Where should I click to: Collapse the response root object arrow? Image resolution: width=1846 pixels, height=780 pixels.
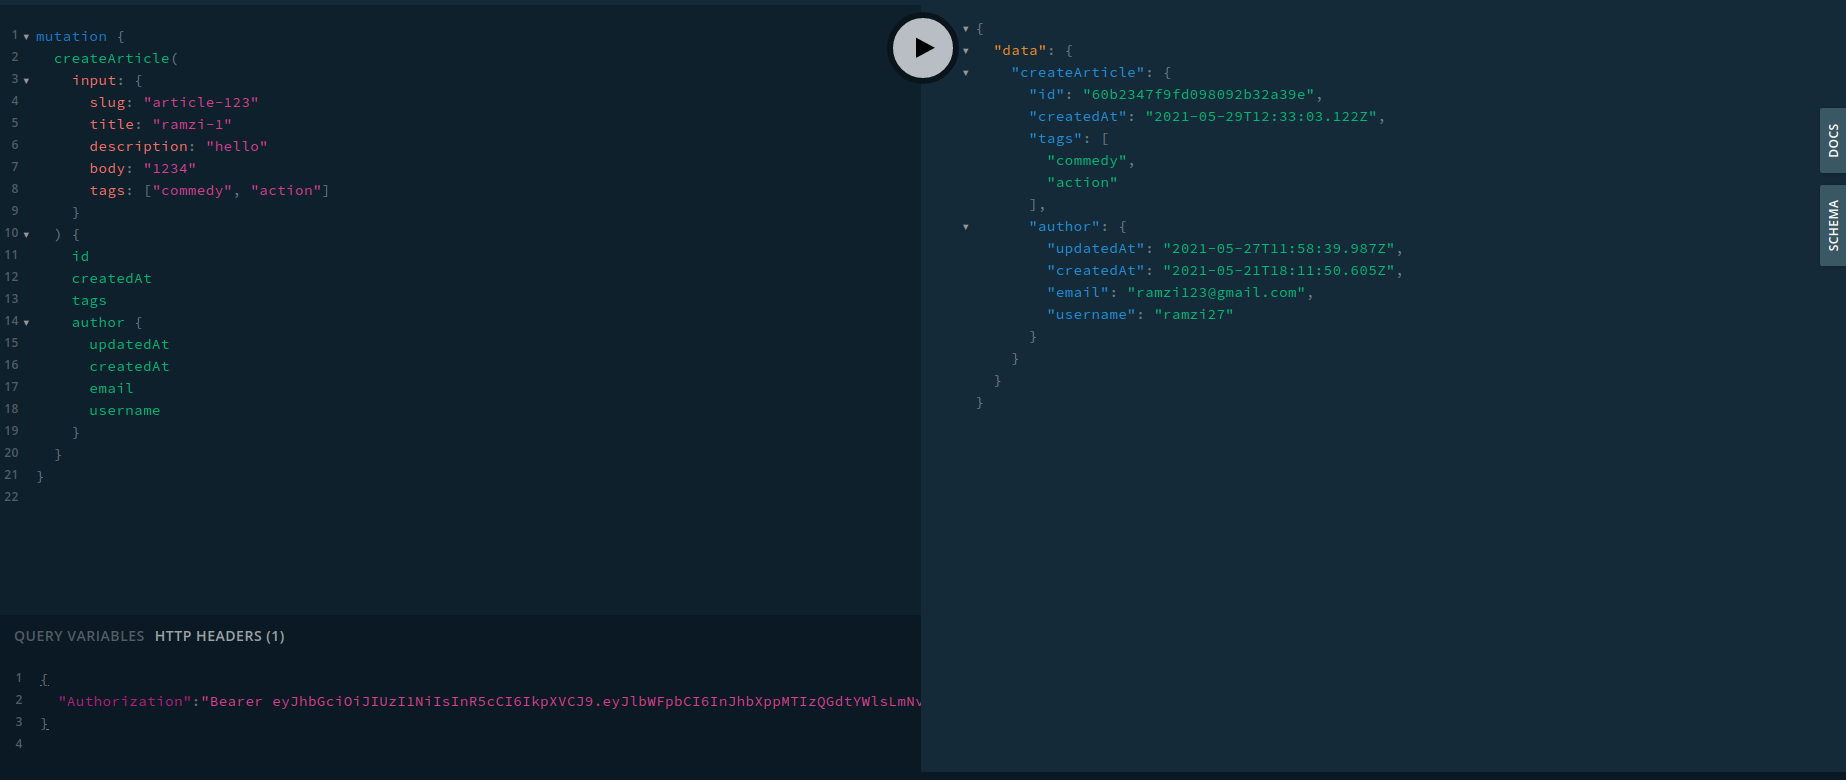click(x=966, y=29)
